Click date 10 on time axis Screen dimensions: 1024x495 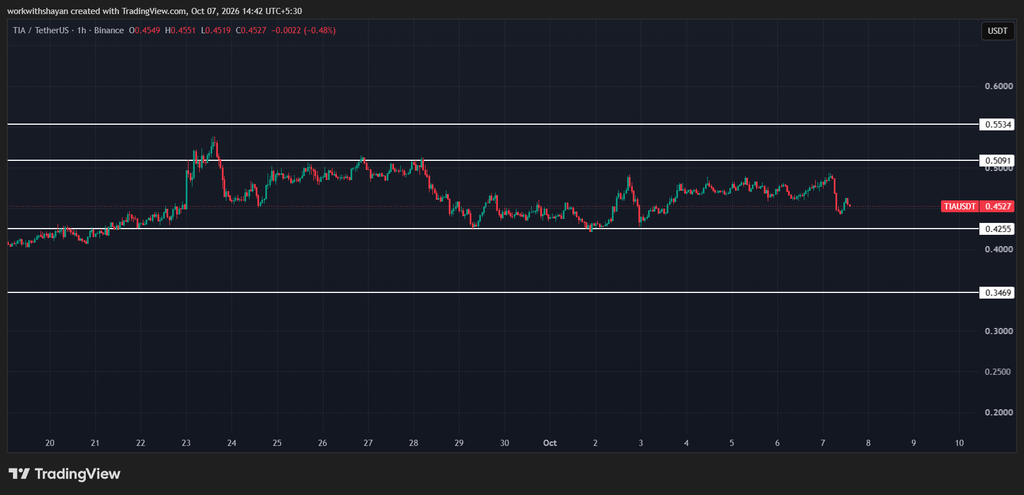click(x=959, y=443)
